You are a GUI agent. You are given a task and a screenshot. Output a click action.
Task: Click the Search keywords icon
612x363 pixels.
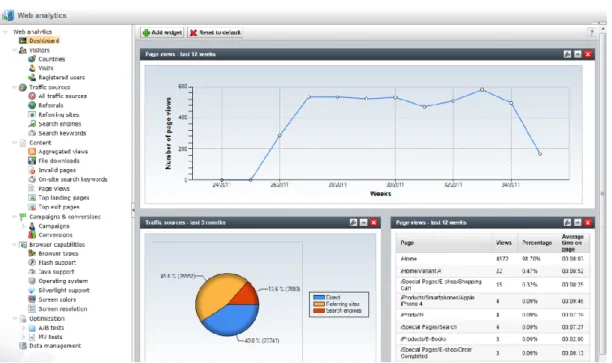click(x=32, y=133)
